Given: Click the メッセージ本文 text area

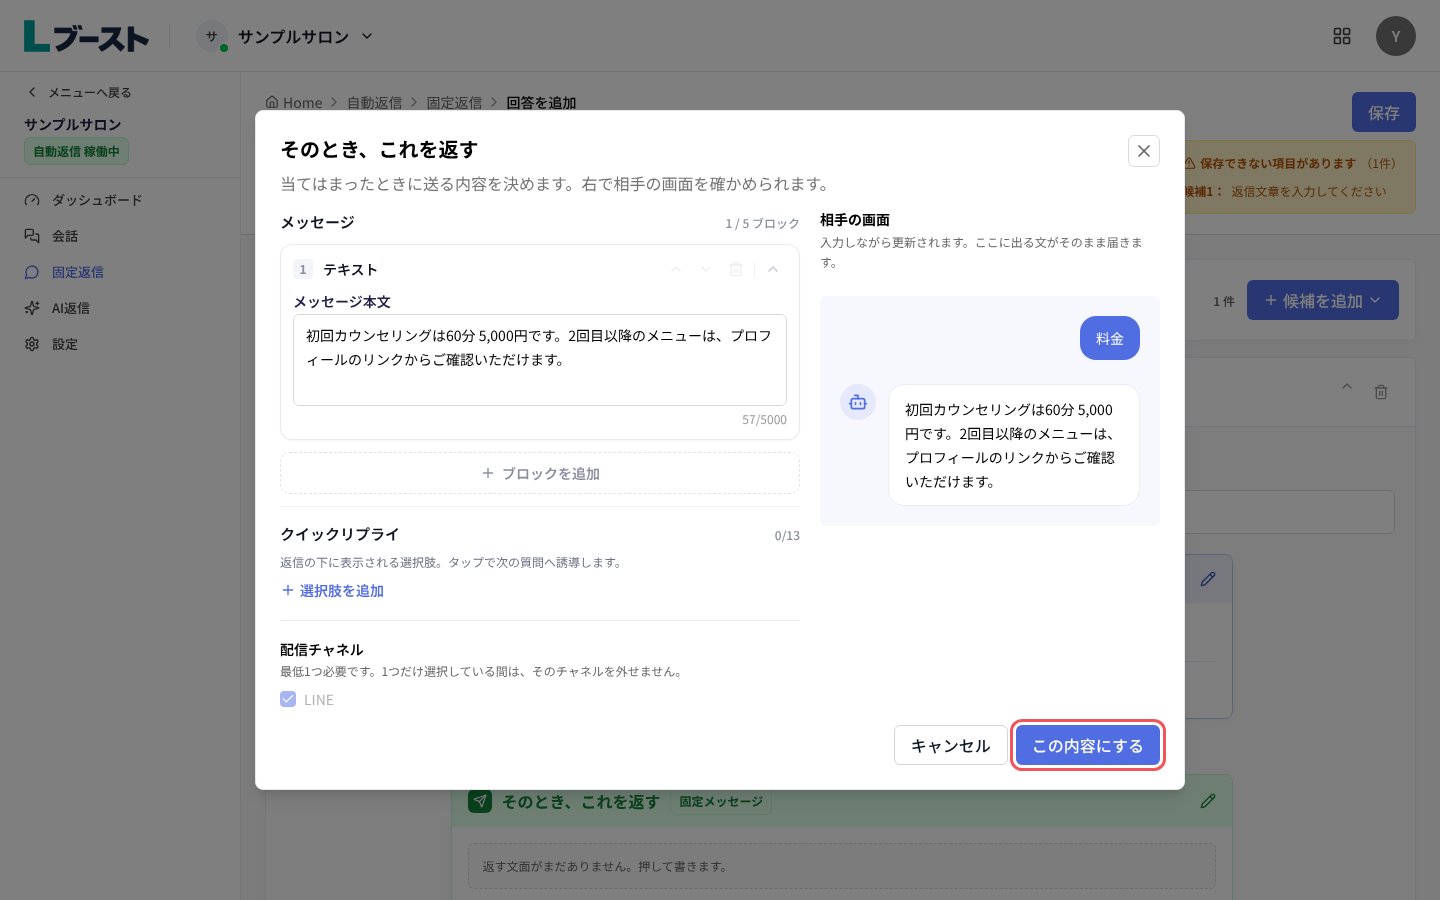Looking at the screenshot, I should [x=540, y=360].
